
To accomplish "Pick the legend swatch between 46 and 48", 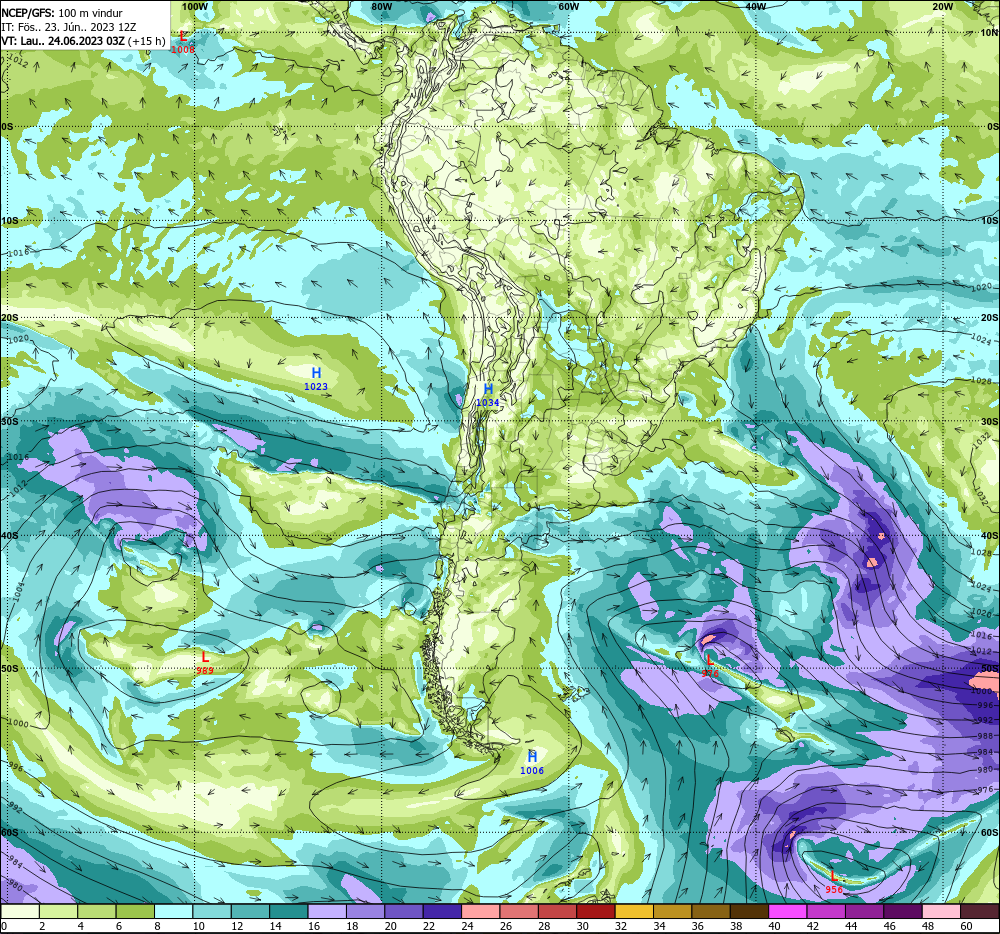I will 904,912.
